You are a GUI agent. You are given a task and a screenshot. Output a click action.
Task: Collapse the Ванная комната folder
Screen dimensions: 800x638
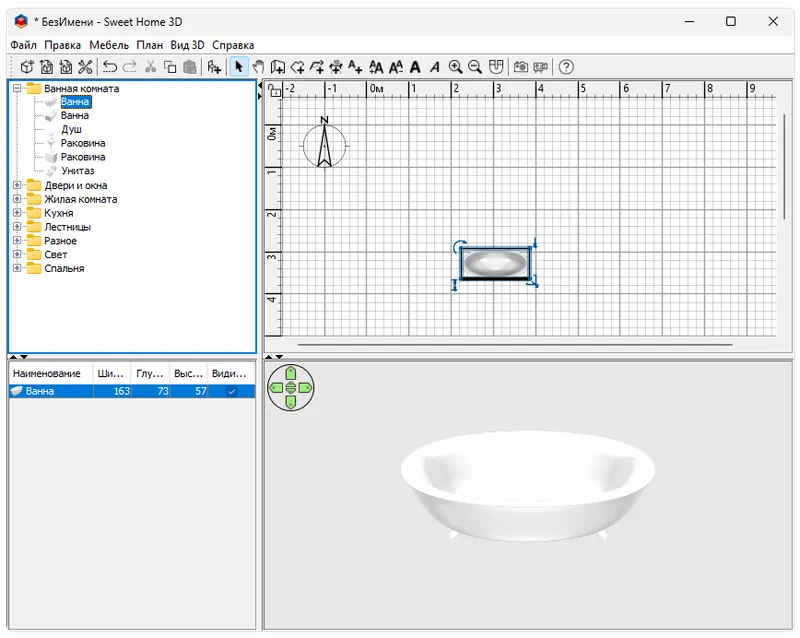[x=17, y=88]
